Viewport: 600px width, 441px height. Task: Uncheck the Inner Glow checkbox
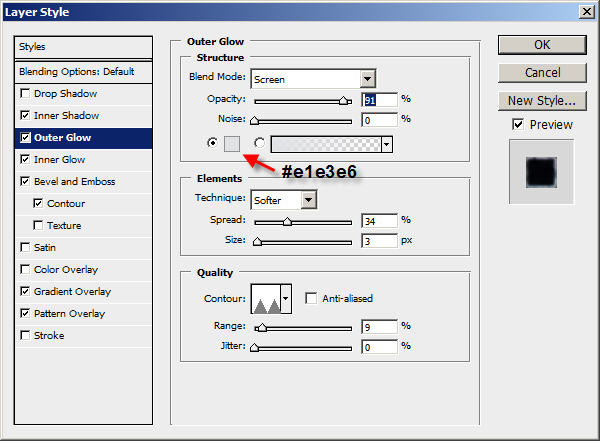[25, 159]
